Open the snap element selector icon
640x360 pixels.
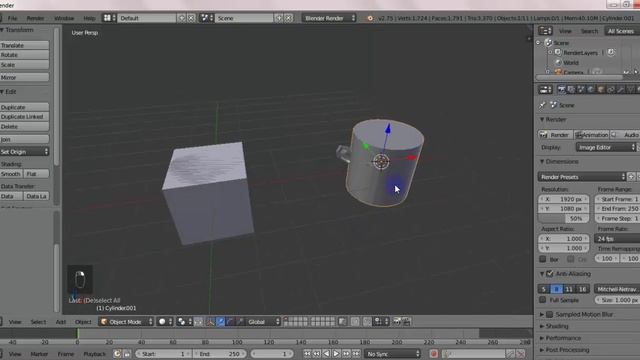[381, 322]
